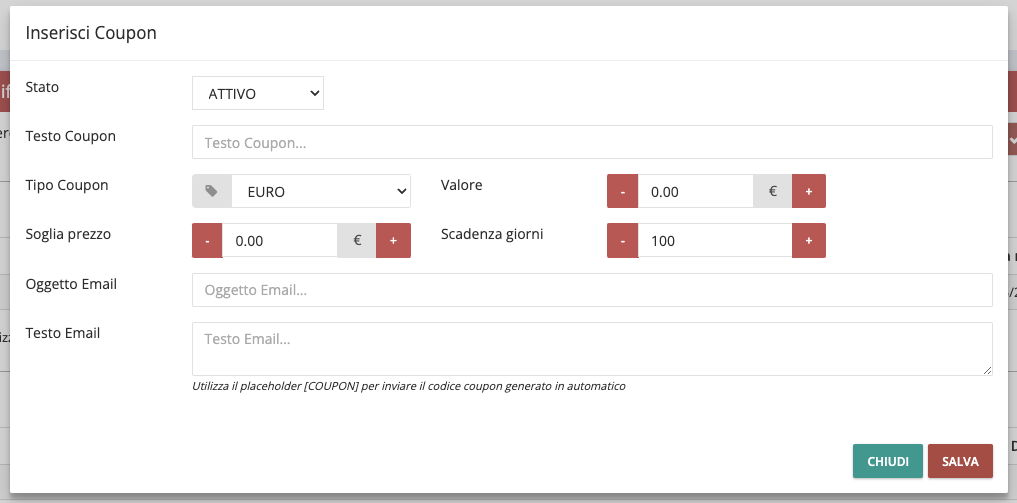Select the Soglia prezzo amount field
The image size is (1017, 503).
click(279, 241)
